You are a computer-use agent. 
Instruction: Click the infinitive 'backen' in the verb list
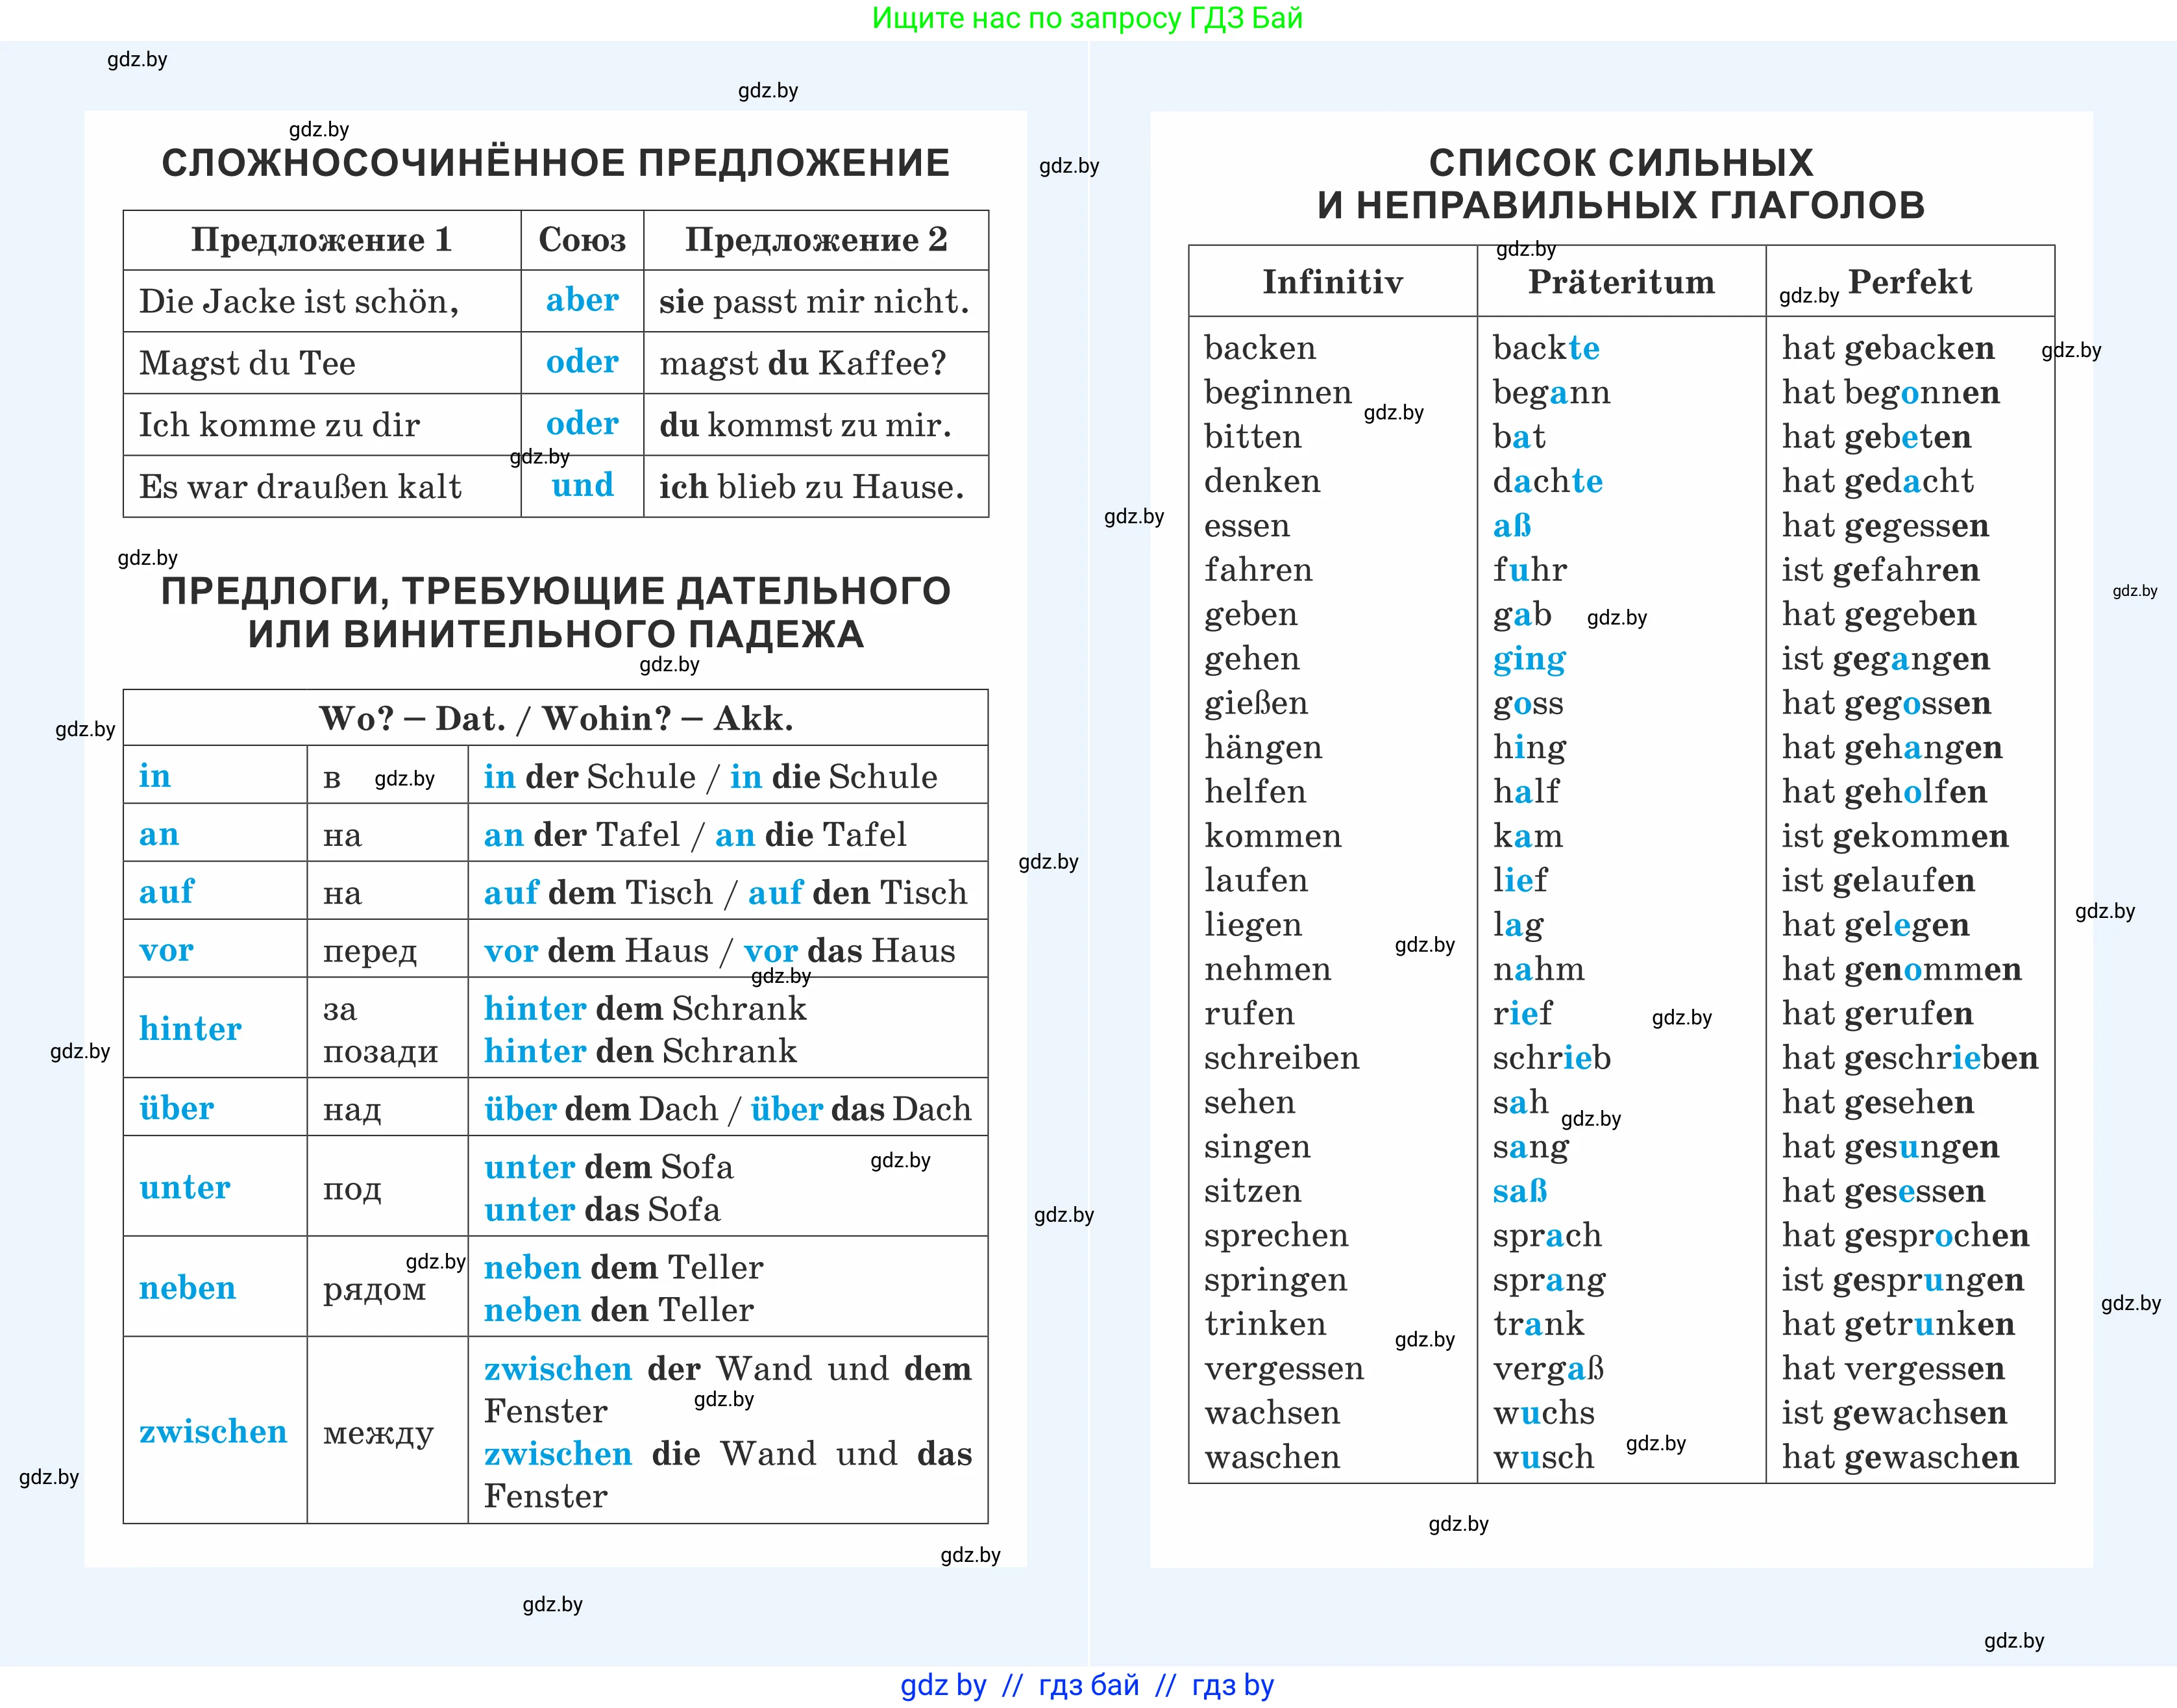(1260, 348)
